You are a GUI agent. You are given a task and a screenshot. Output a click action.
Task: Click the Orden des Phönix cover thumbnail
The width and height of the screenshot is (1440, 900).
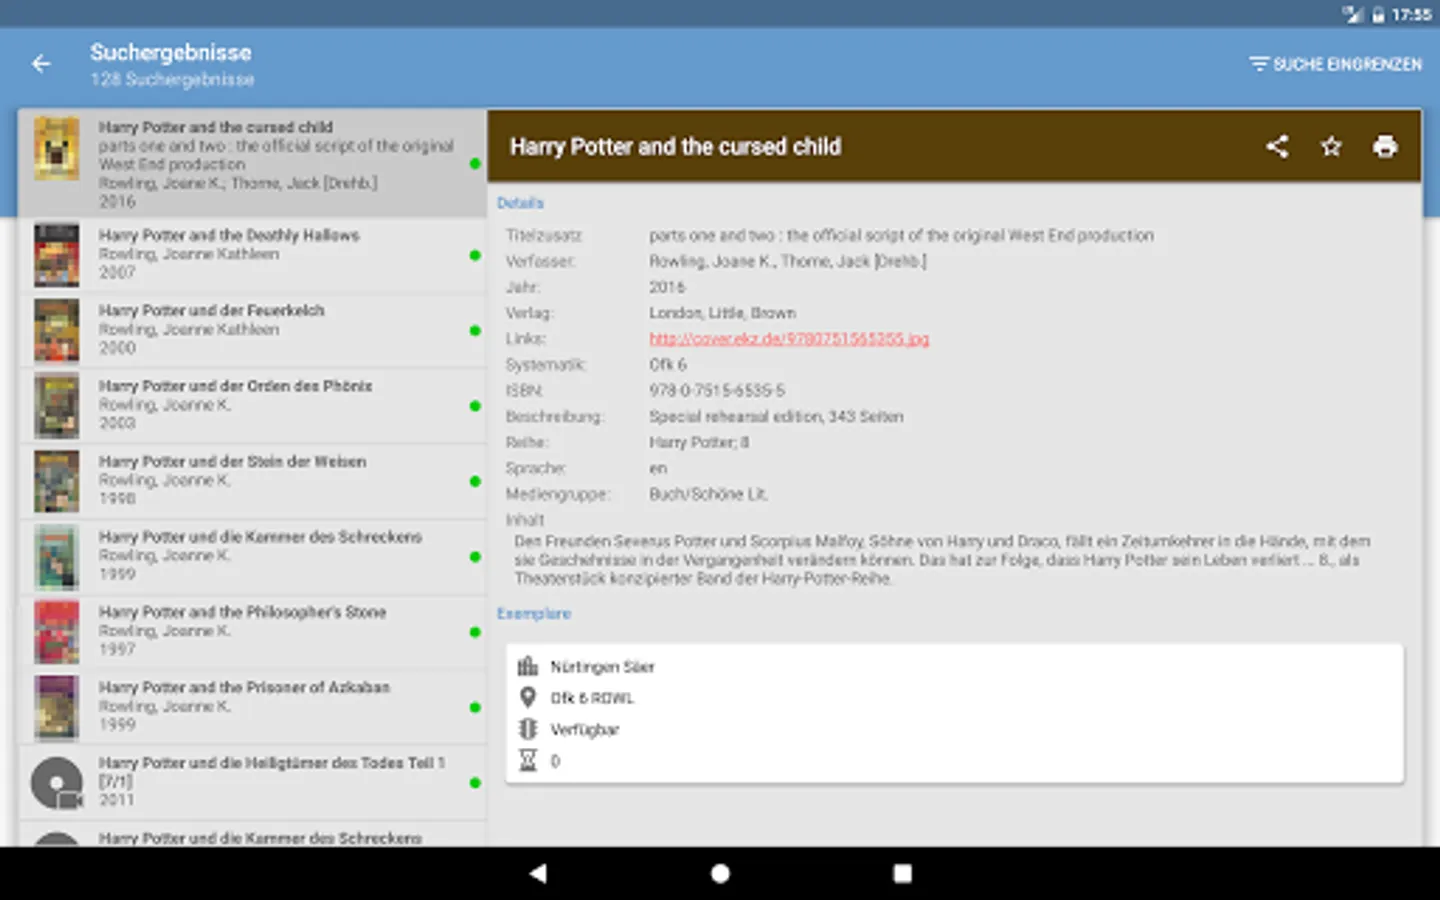click(x=57, y=406)
